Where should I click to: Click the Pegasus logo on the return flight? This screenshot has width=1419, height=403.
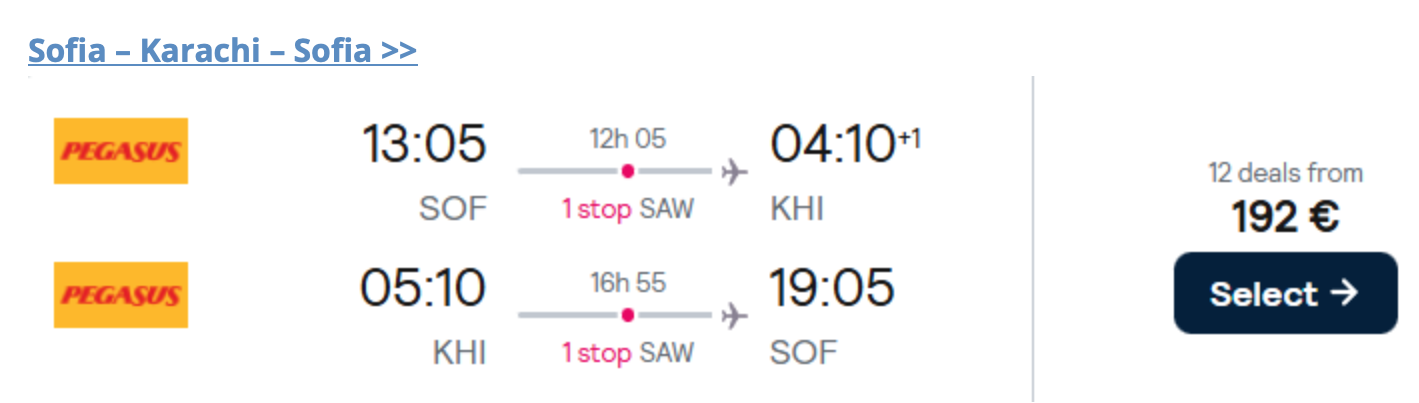point(121,295)
